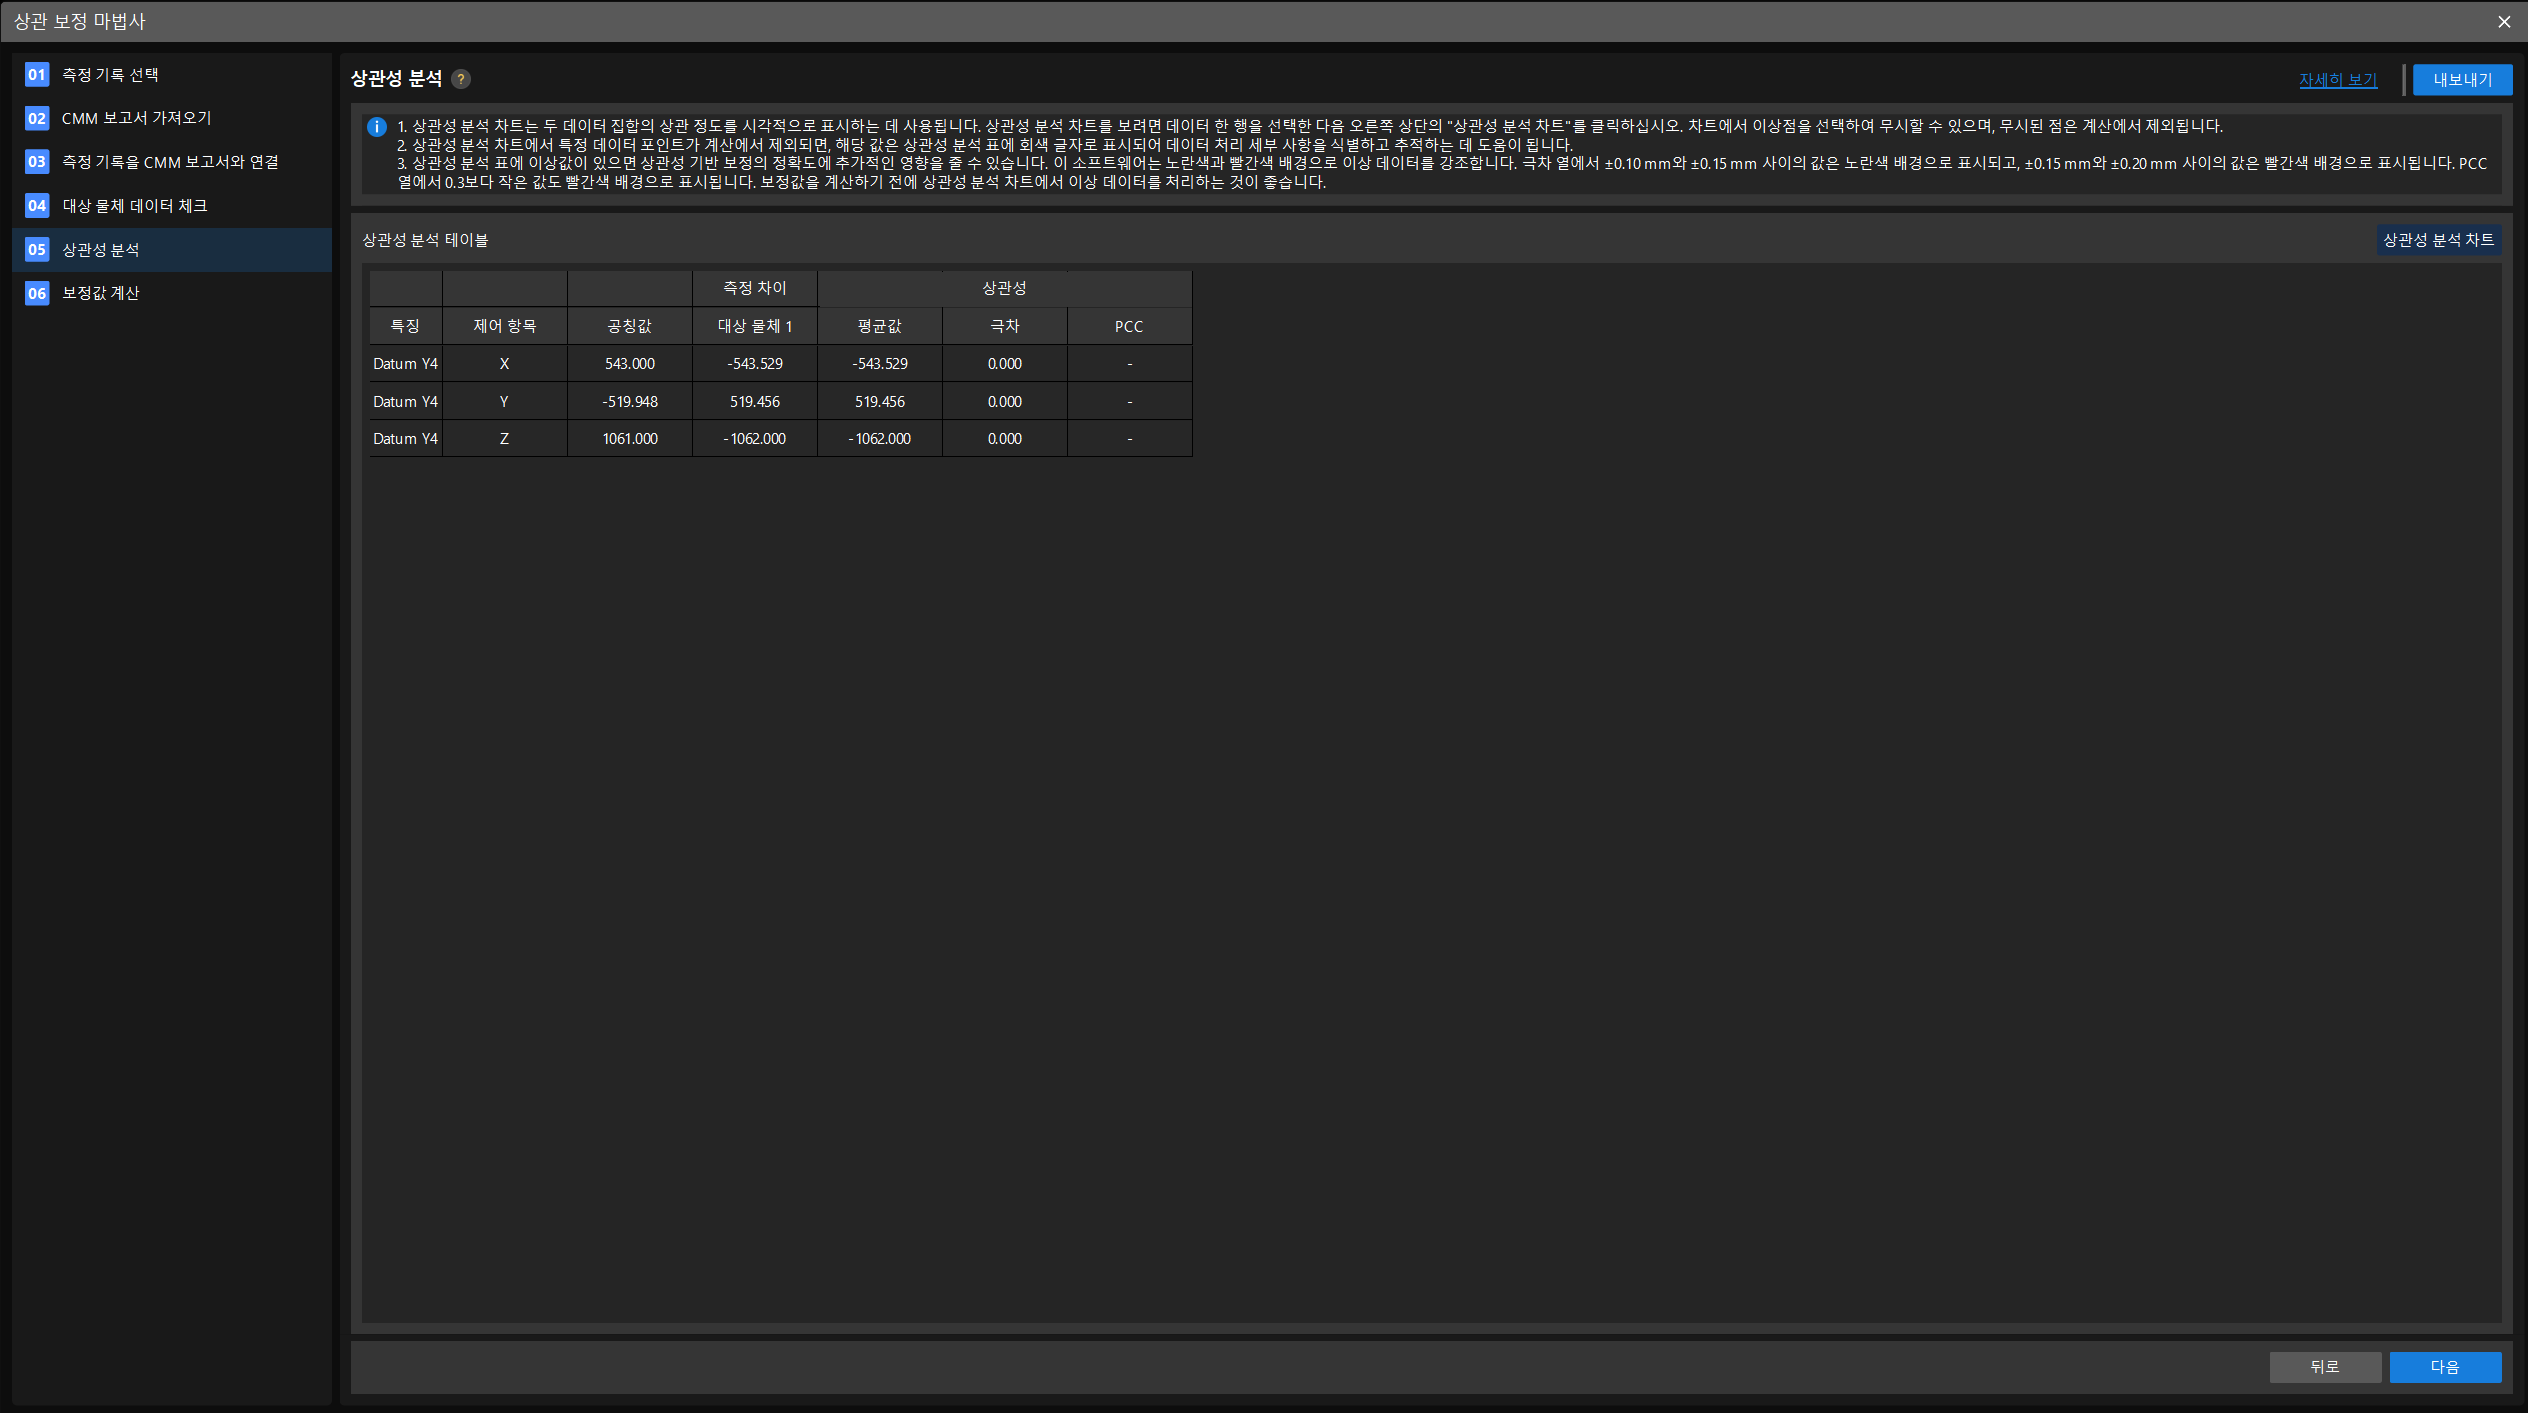Select step 01 측정 기록 선택
This screenshot has height=1413, width=2528.
(x=172, y=75)
